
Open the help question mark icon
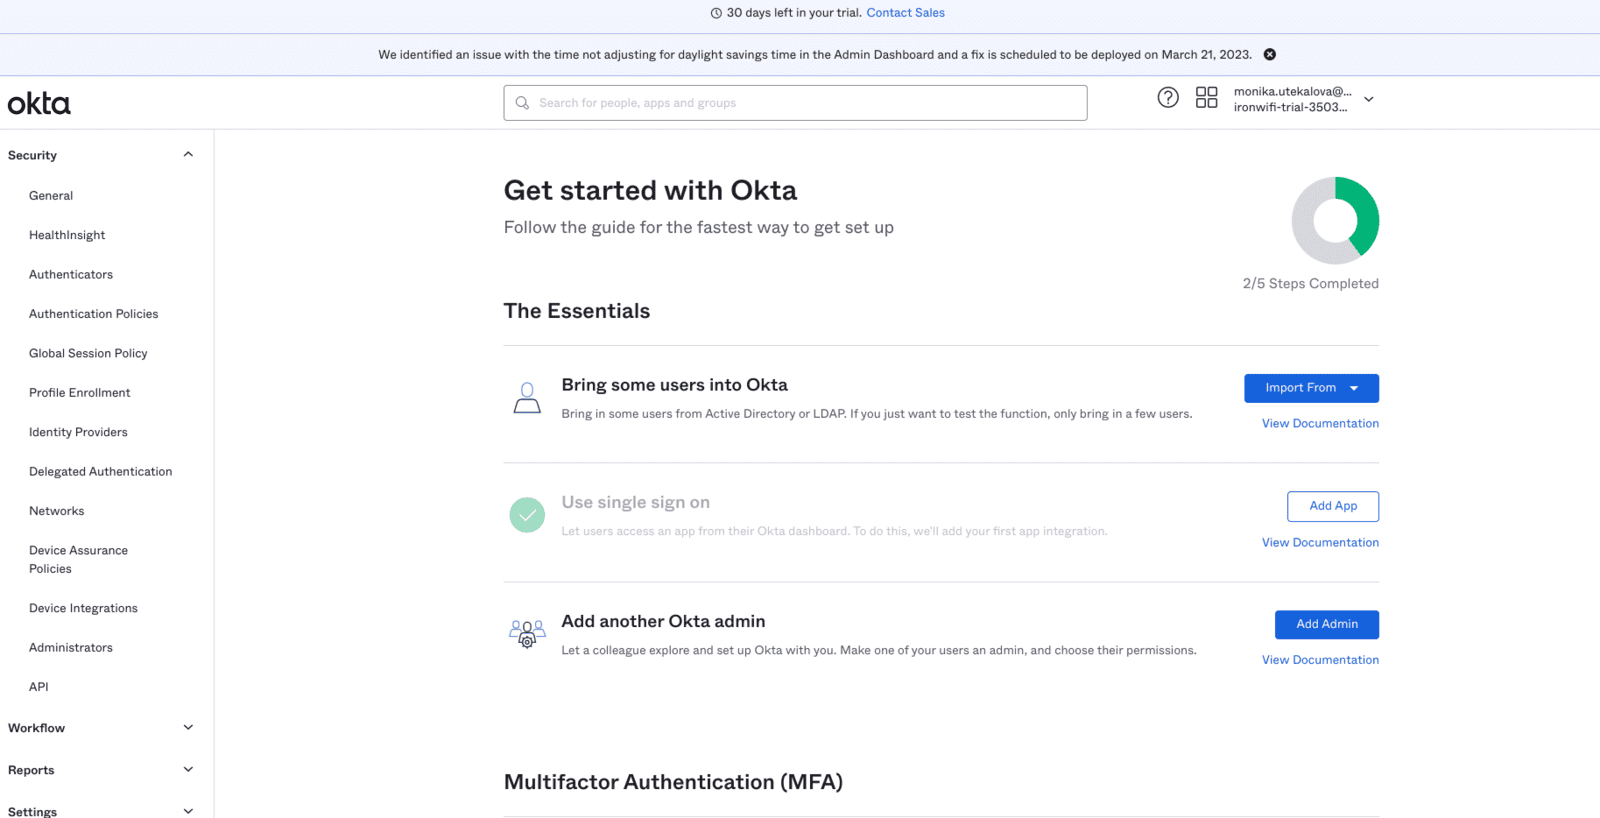point(1167,98)
